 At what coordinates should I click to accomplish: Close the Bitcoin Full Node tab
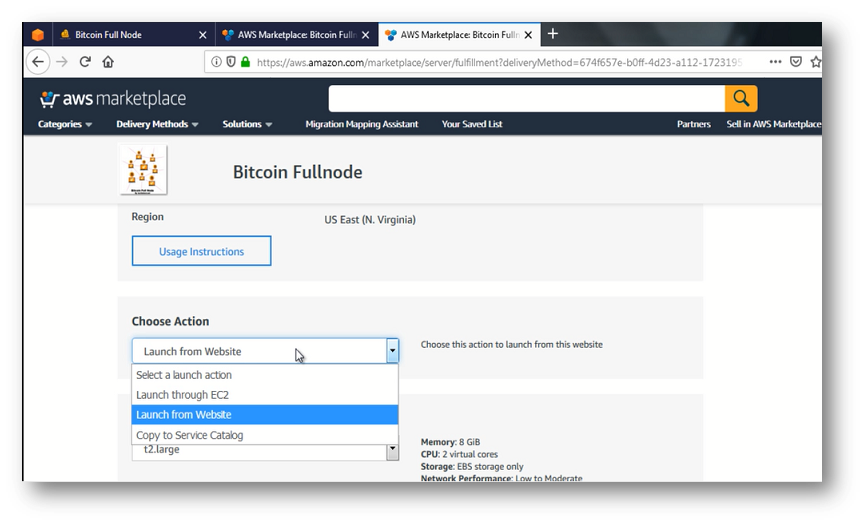coord(203,35)
